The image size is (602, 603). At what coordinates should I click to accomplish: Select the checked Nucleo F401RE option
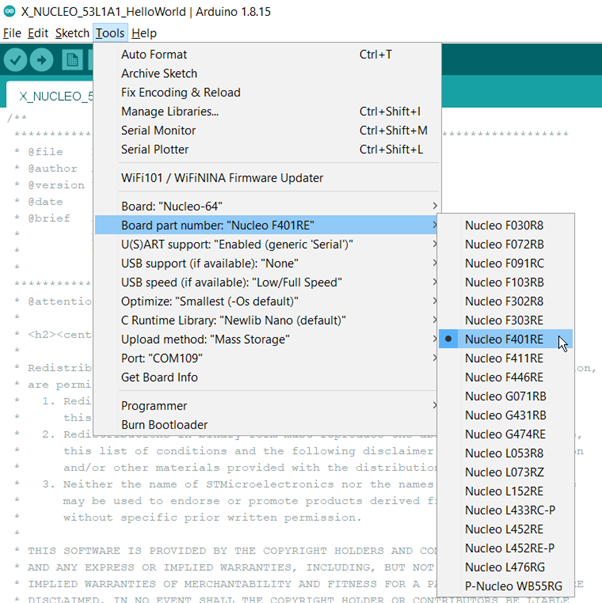(505, 339)
